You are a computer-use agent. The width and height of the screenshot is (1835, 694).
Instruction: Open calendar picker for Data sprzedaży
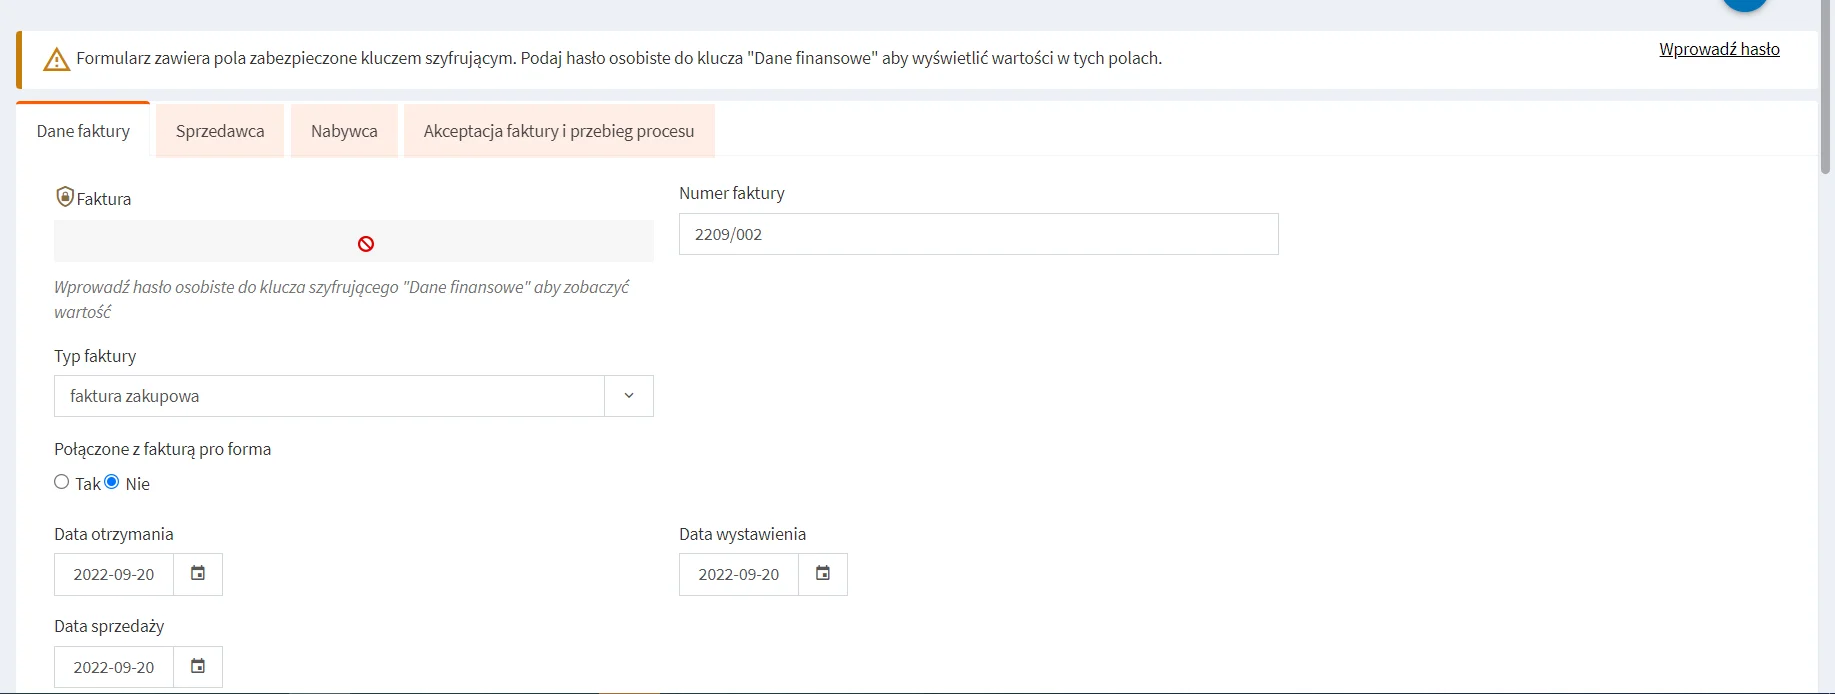coord(198,667)
